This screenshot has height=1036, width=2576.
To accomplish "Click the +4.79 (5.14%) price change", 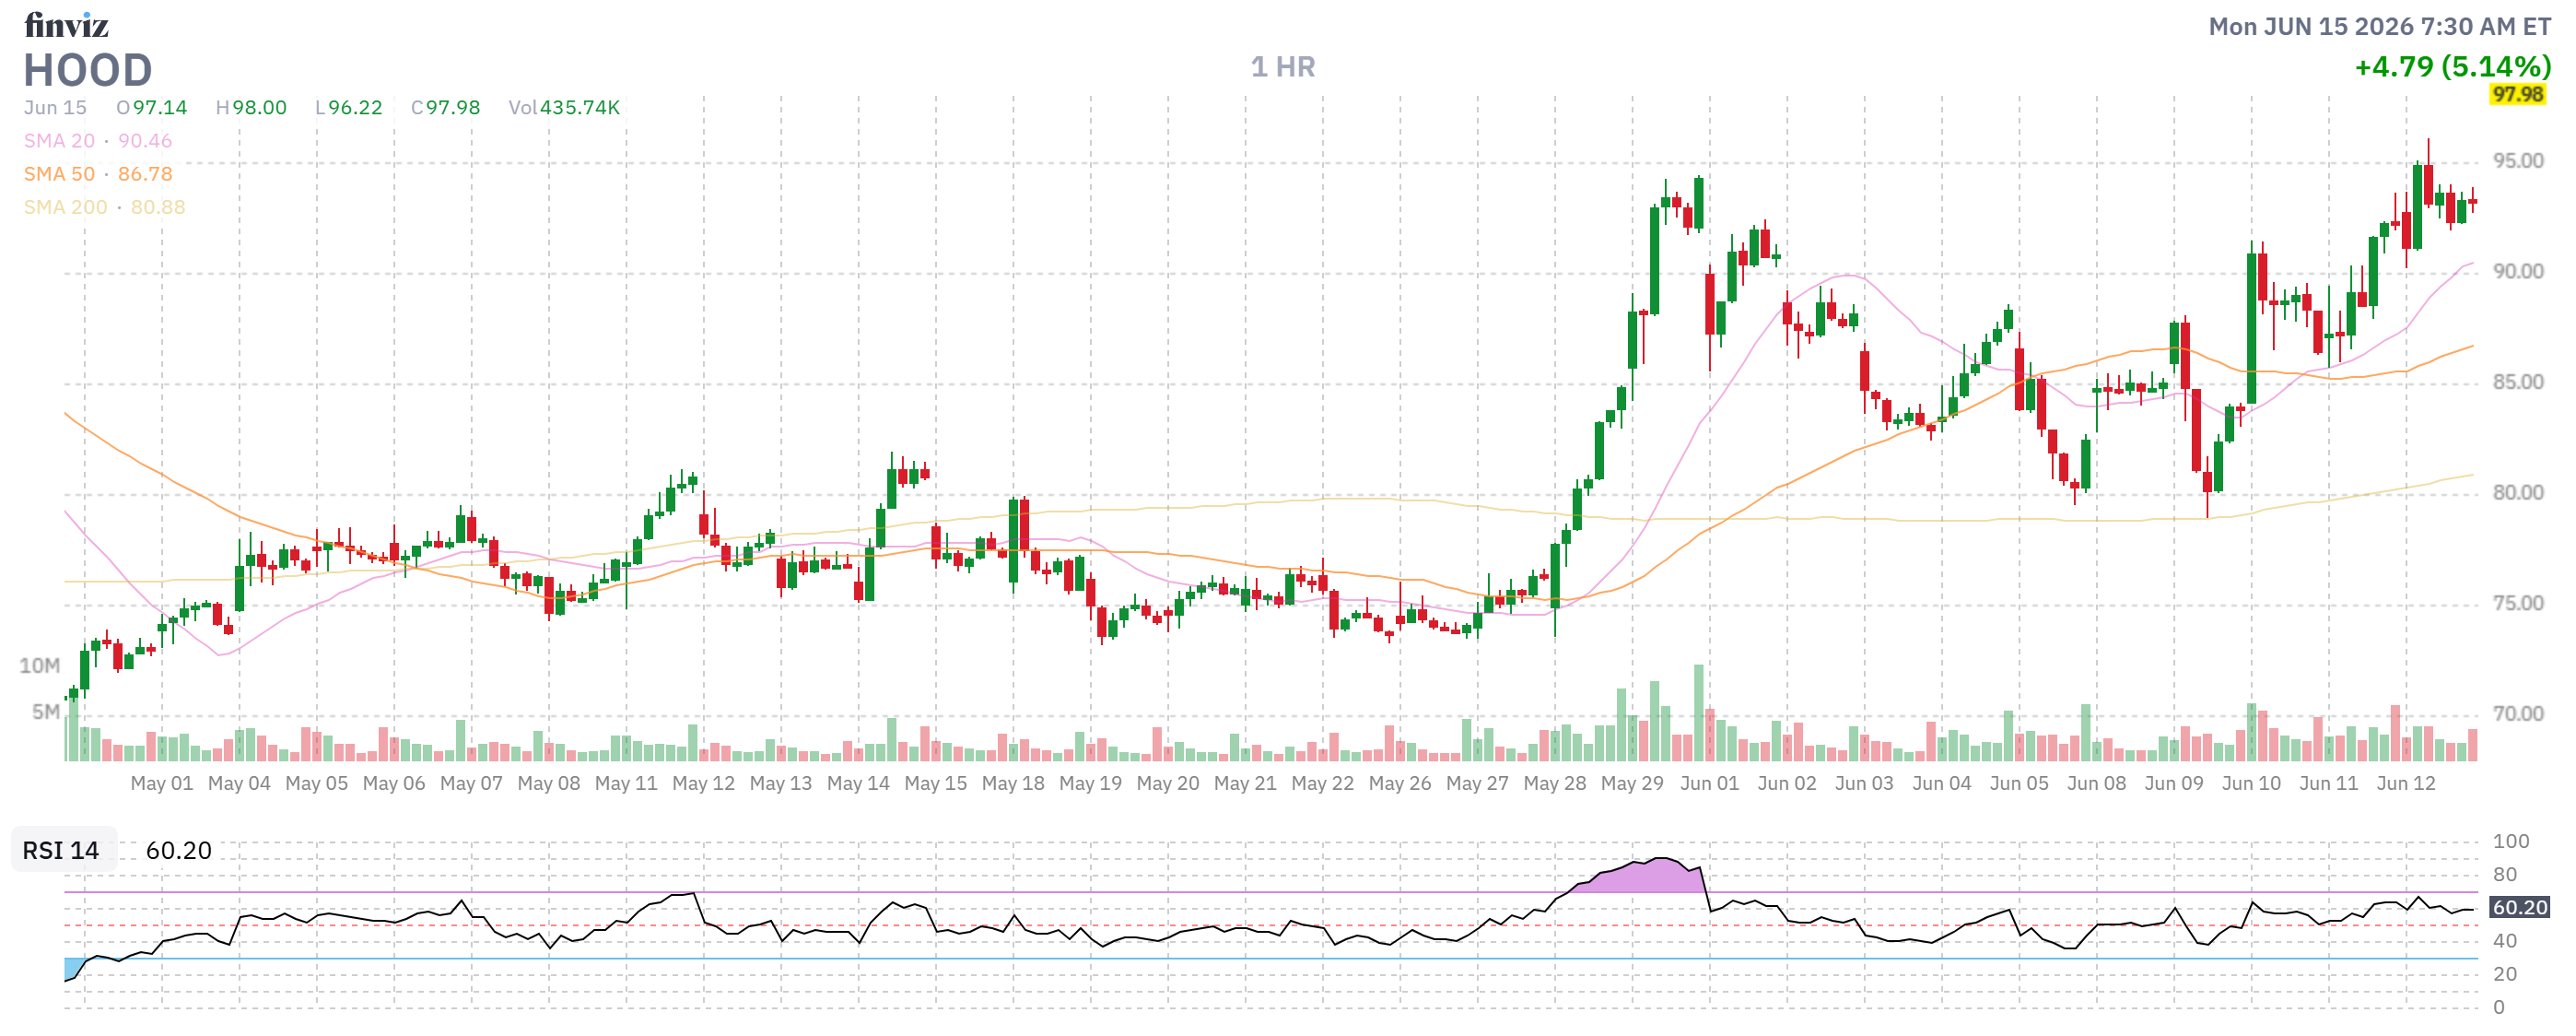I will click(x=2452, y=66).
